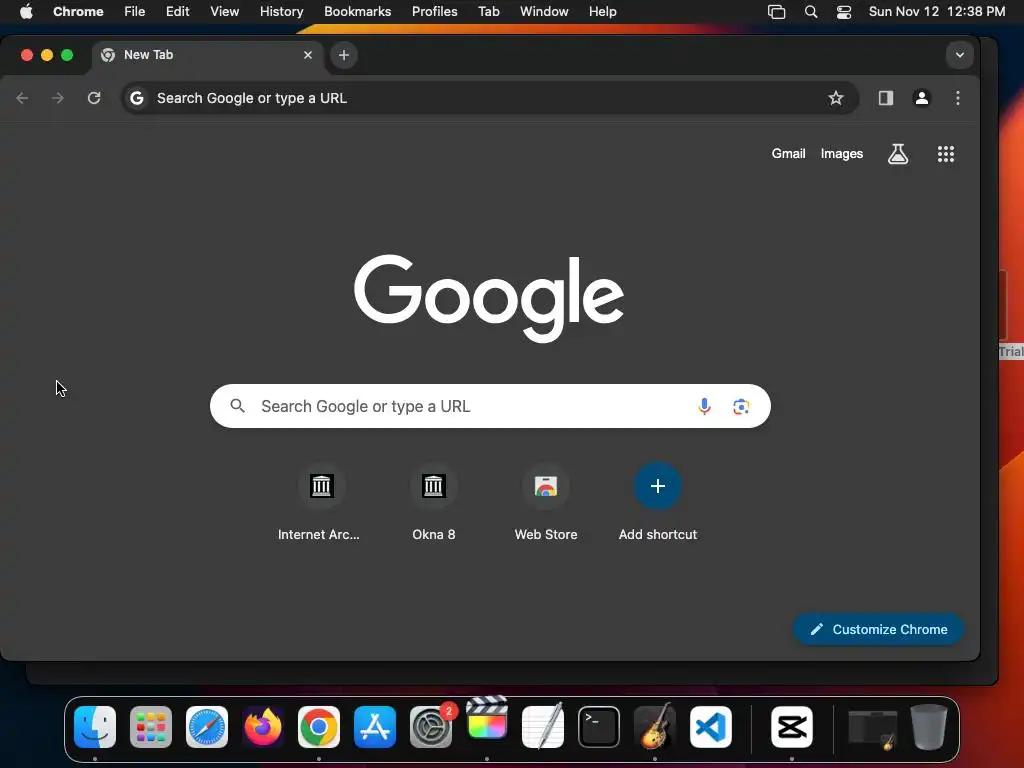Click the minimized window thumbnail in the Dock

[872, 729]
